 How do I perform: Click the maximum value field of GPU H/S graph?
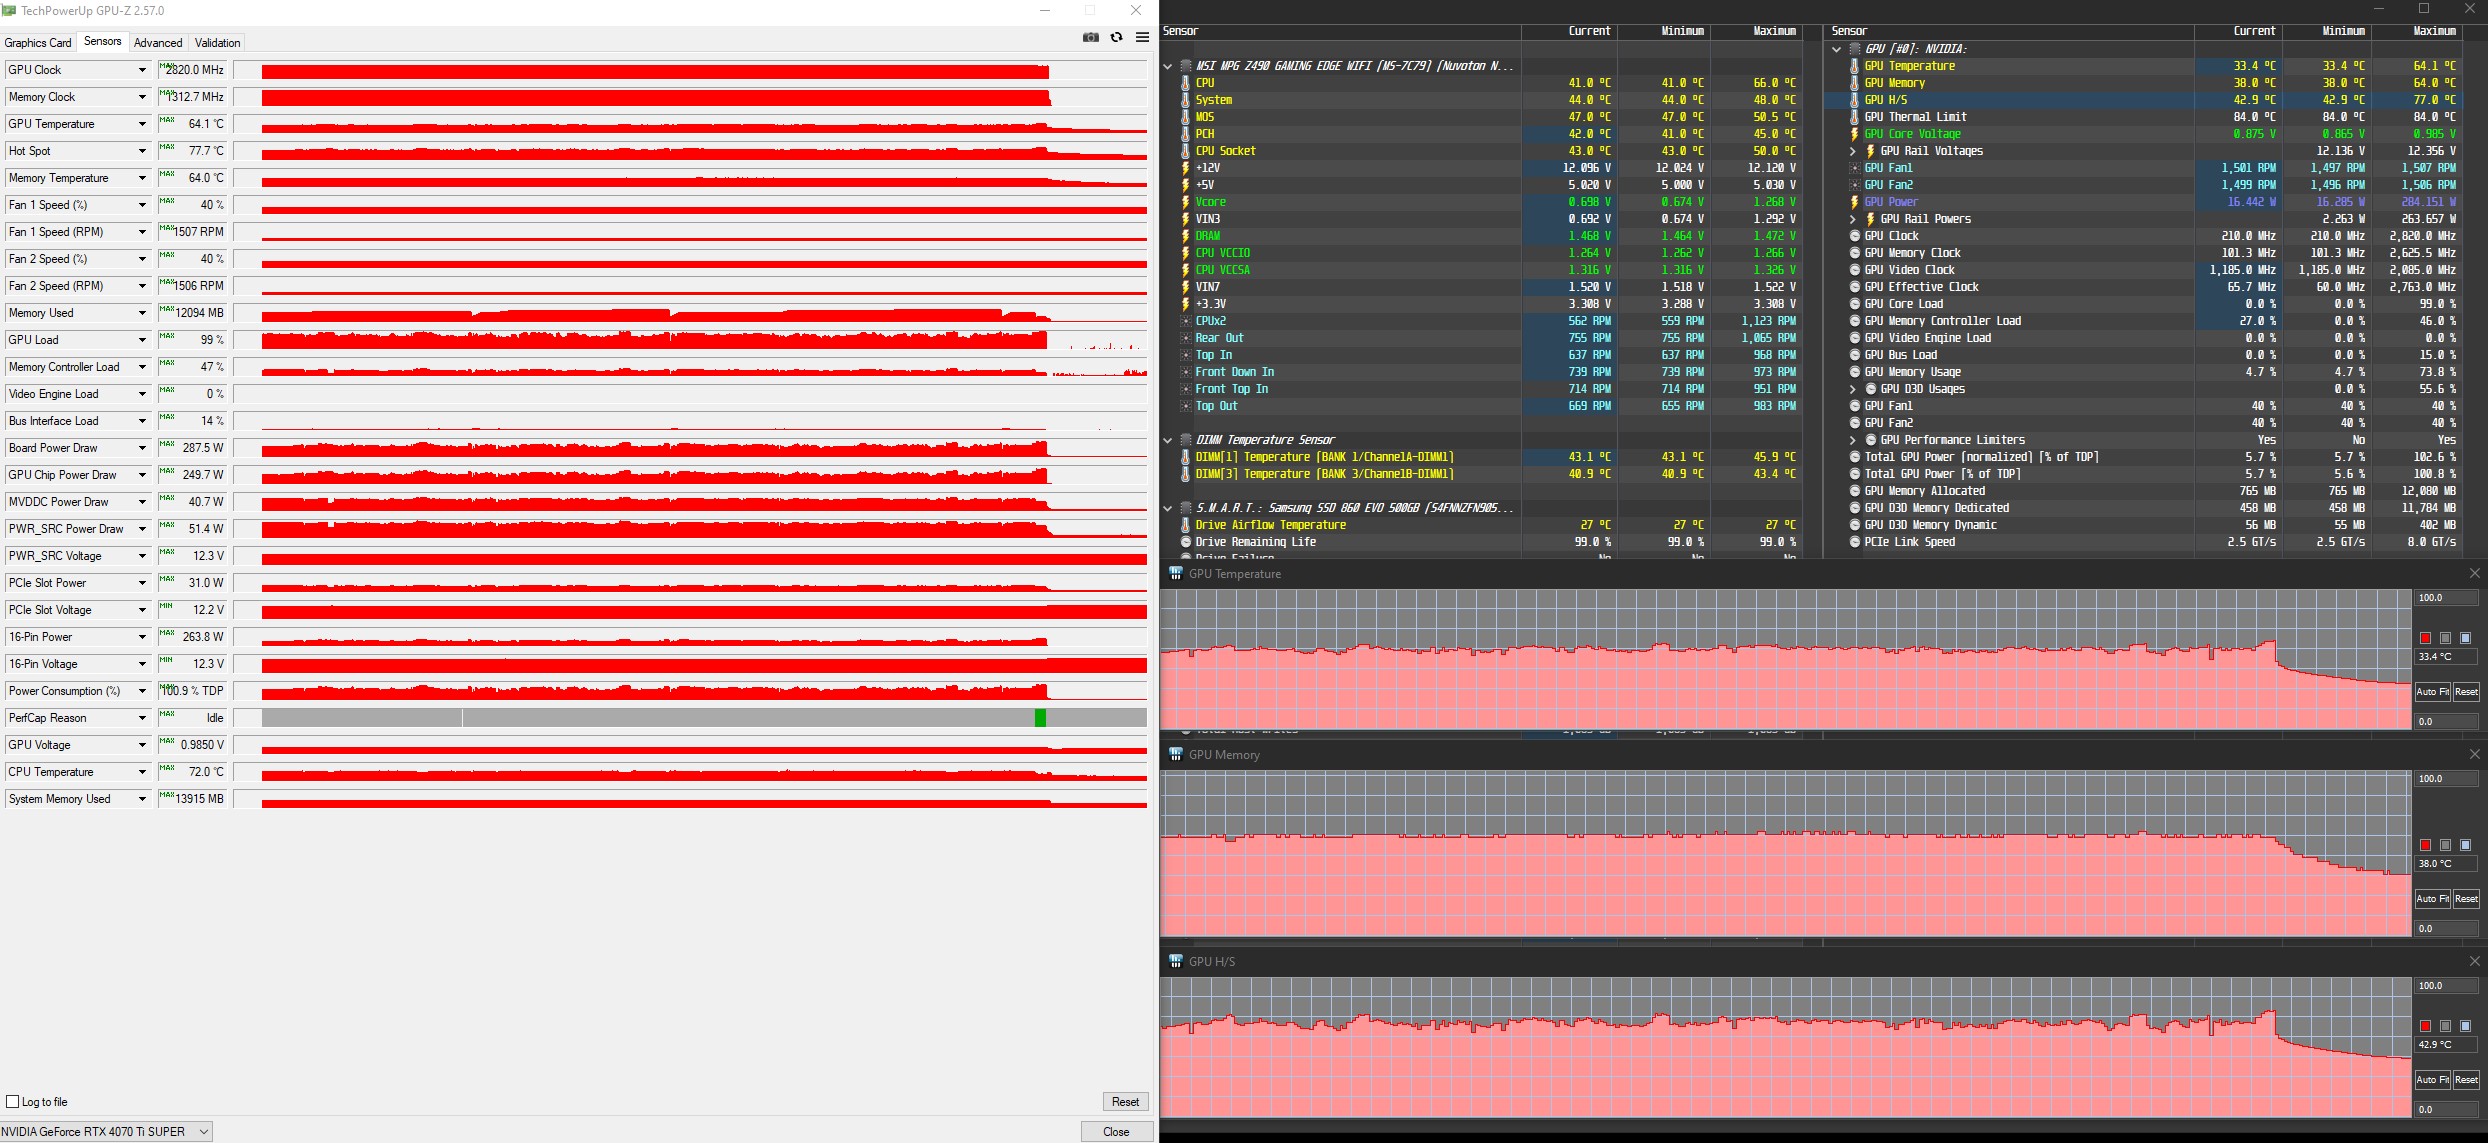2445,985
